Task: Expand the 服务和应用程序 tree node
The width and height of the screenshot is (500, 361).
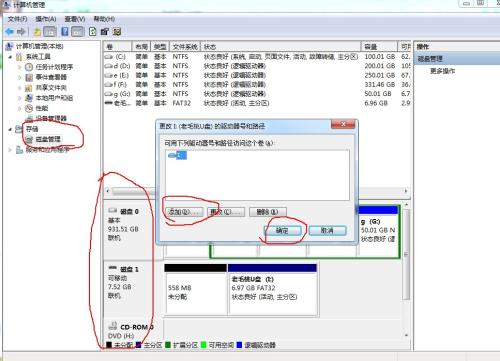Action: coord(10,150)
